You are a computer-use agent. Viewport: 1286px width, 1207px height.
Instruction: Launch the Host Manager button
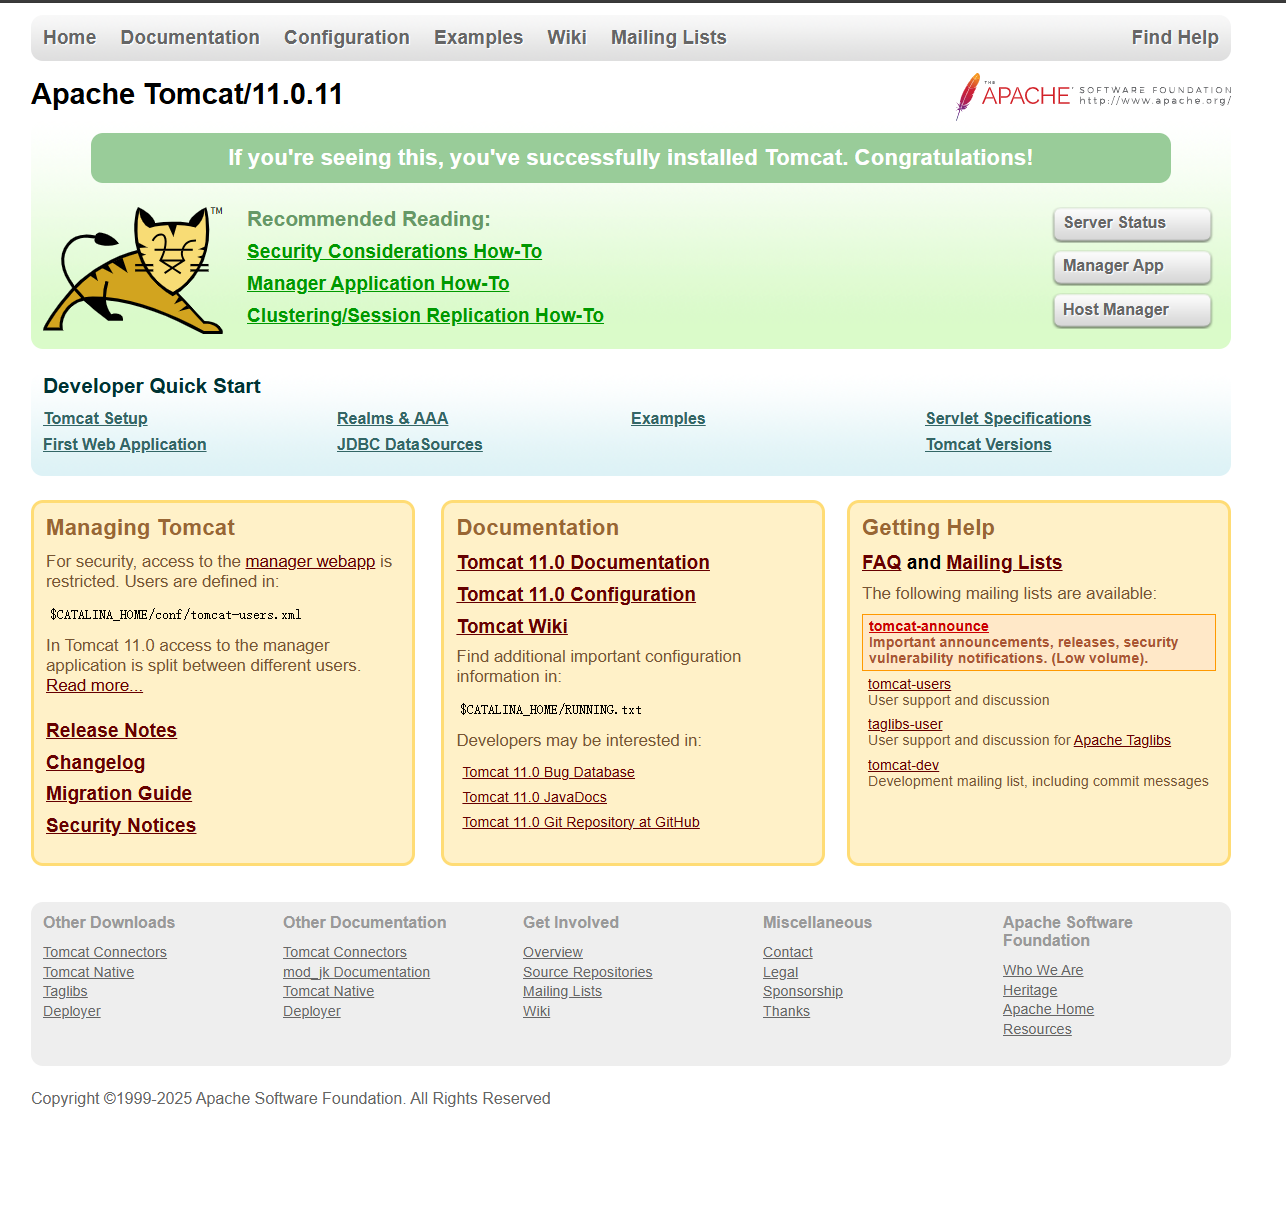point(1132,311)
